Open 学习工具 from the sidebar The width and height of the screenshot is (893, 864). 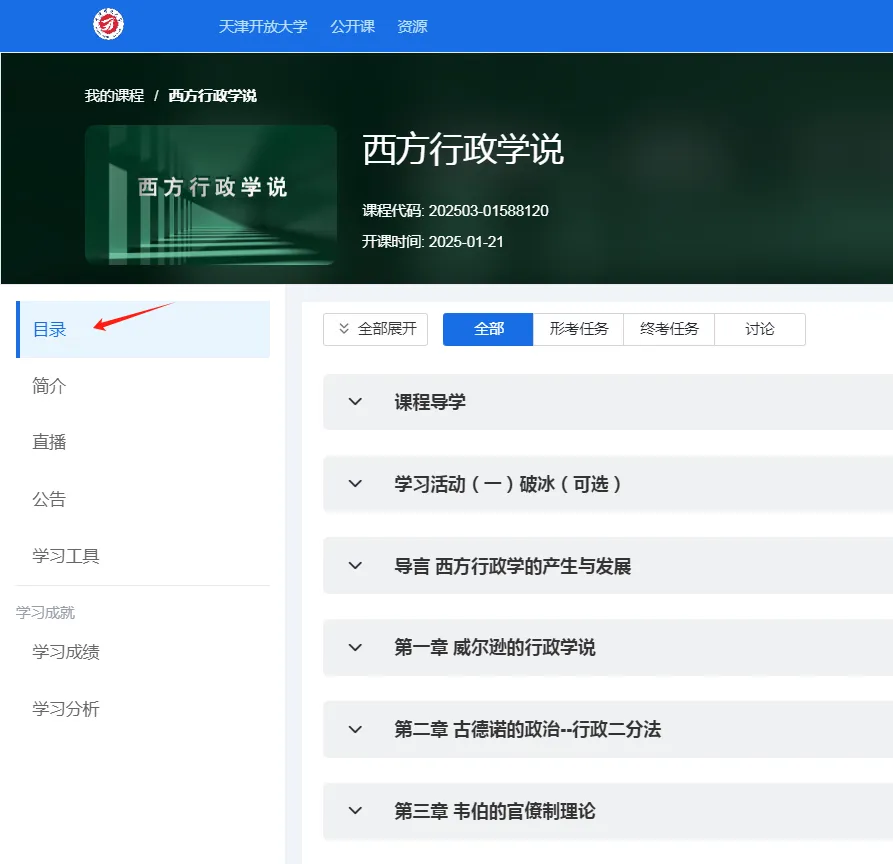point(65,555)
